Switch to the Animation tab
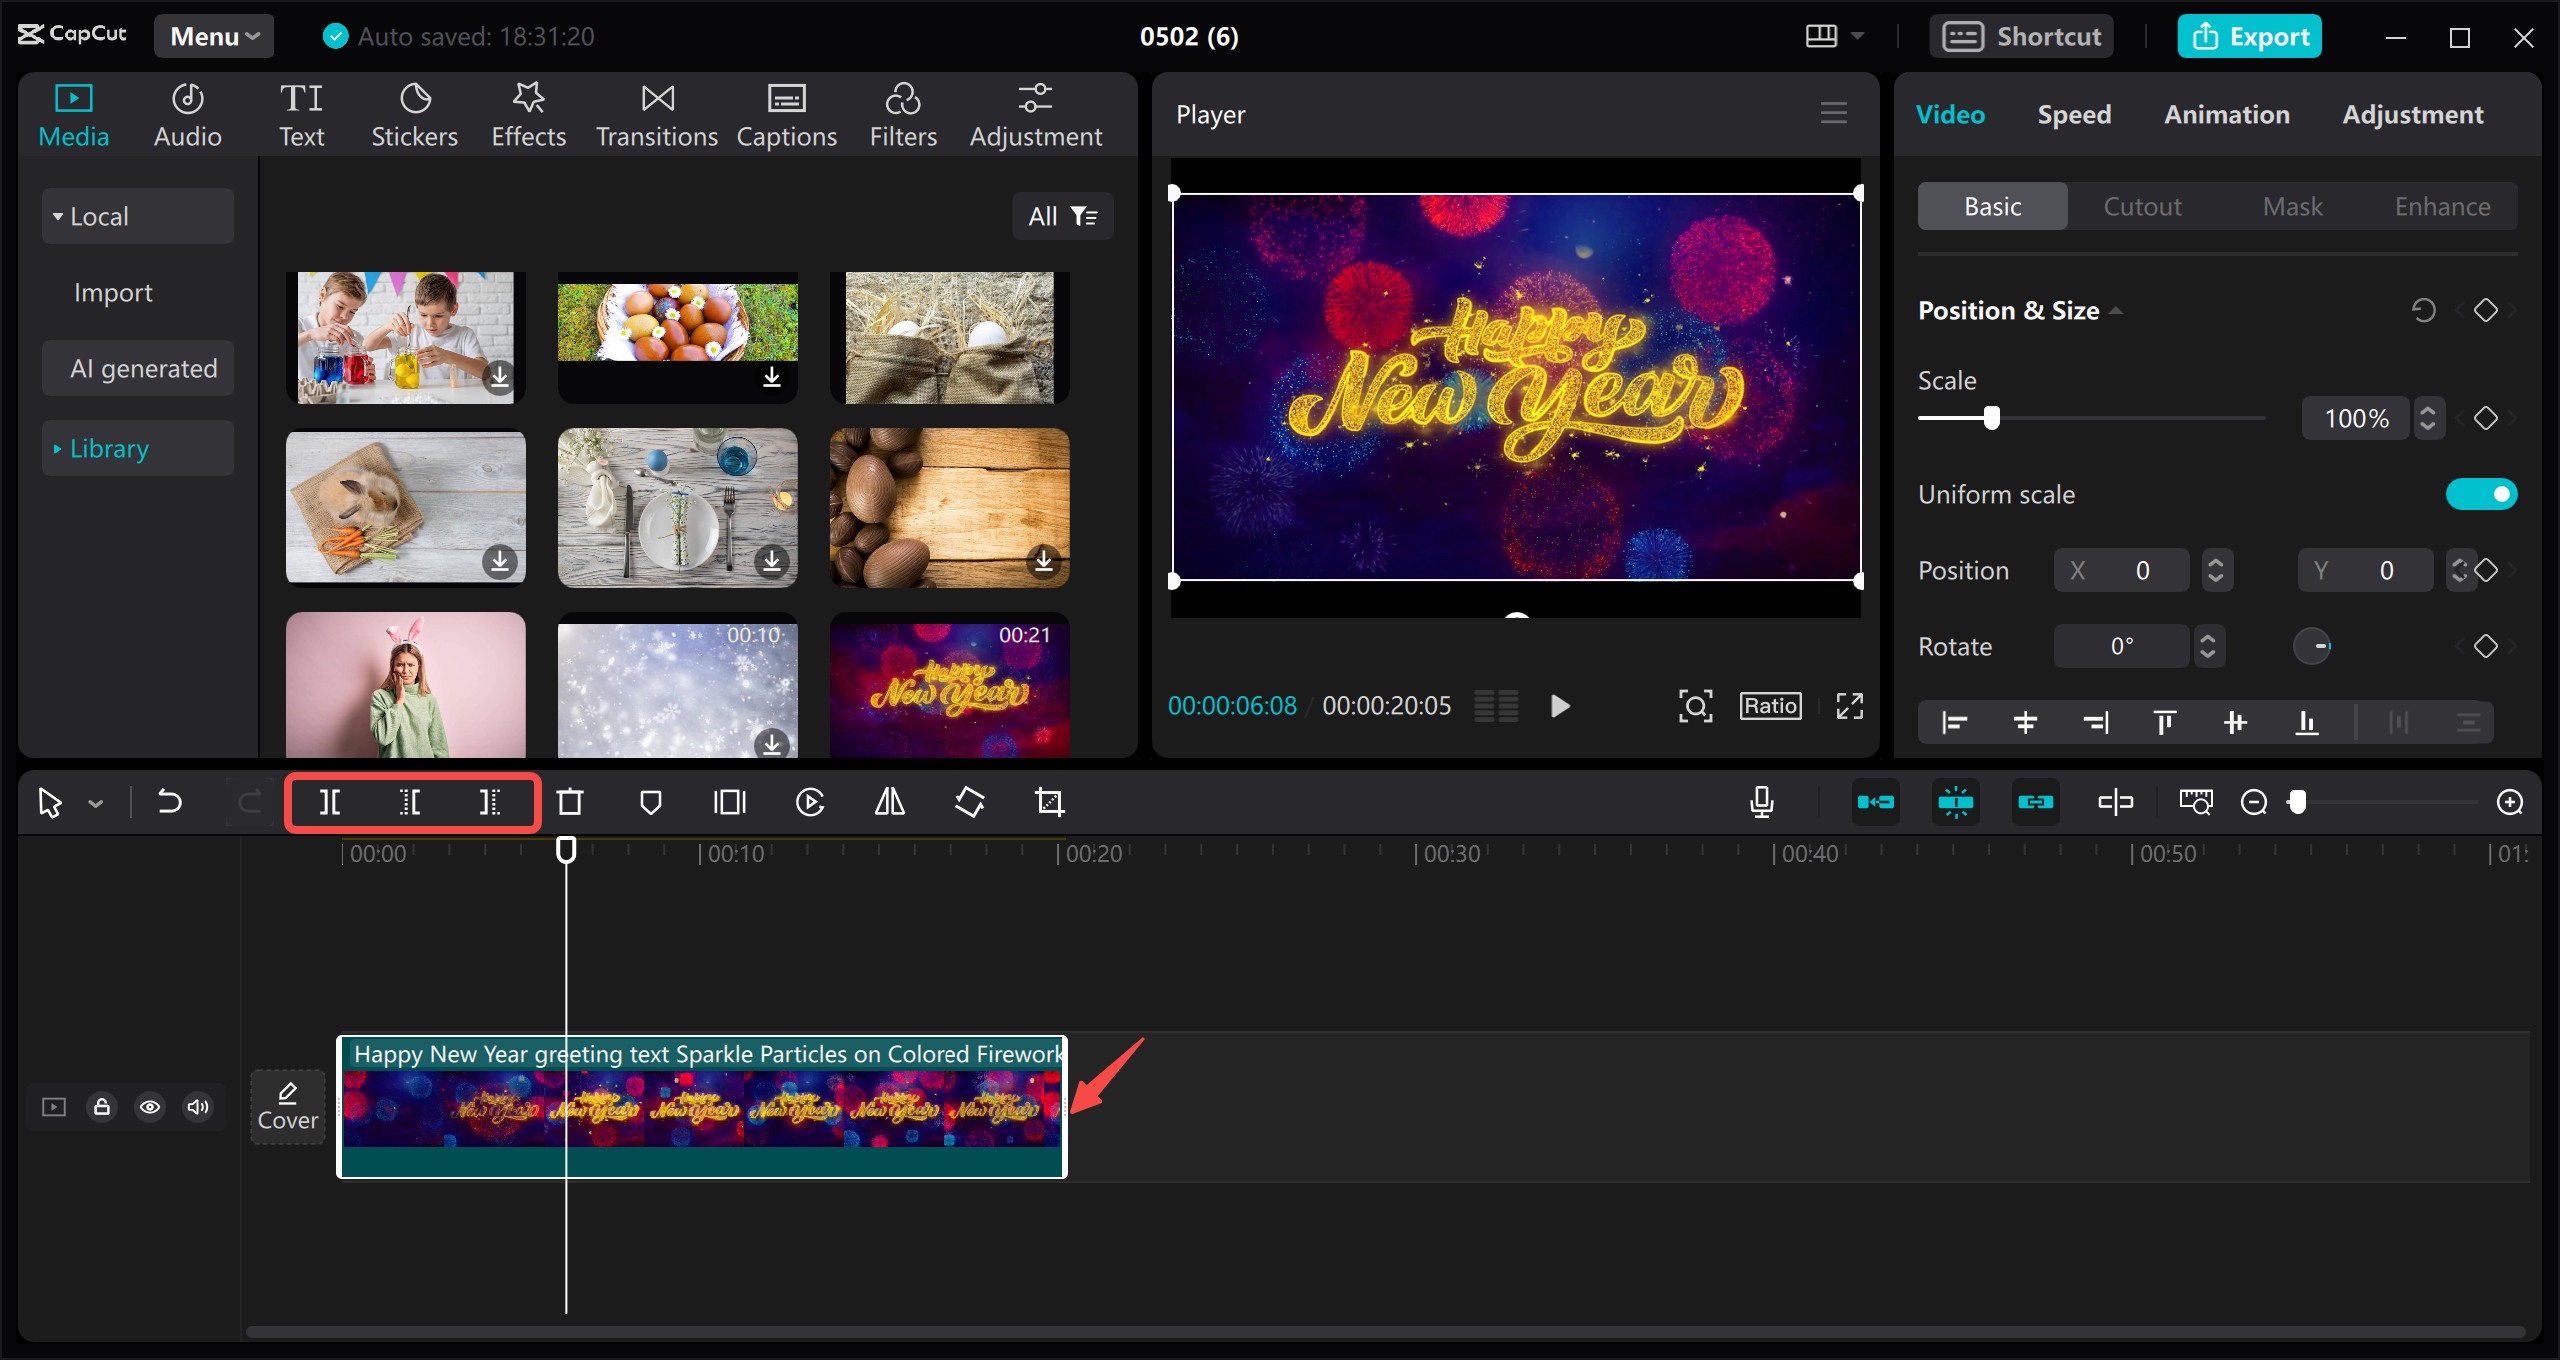Viewport: 2560px width, 1360px height. point(2226,114)
